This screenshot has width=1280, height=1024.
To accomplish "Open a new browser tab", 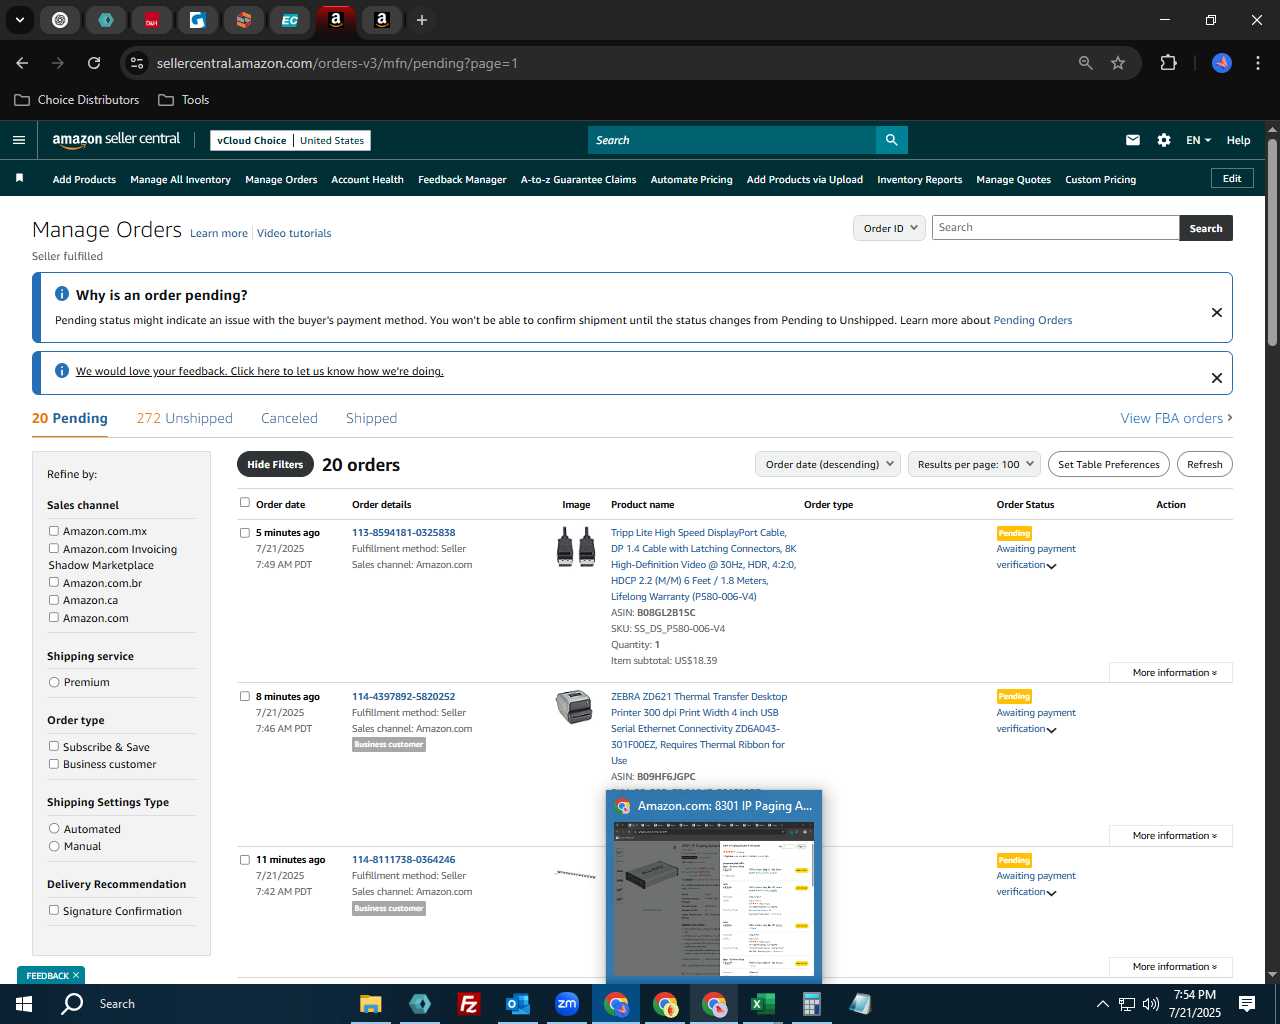I will pos(422,20).
